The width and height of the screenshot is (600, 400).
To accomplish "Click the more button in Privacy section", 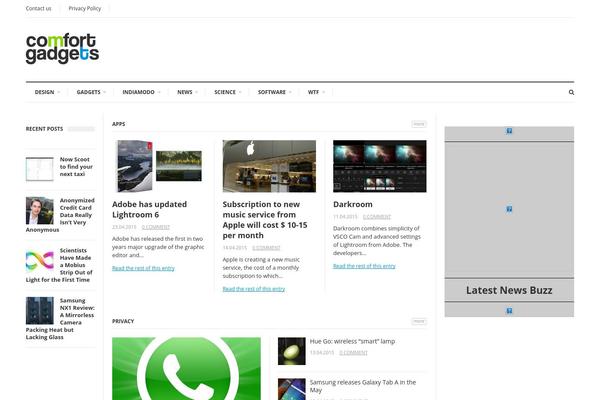I will [x=419, y=321].
